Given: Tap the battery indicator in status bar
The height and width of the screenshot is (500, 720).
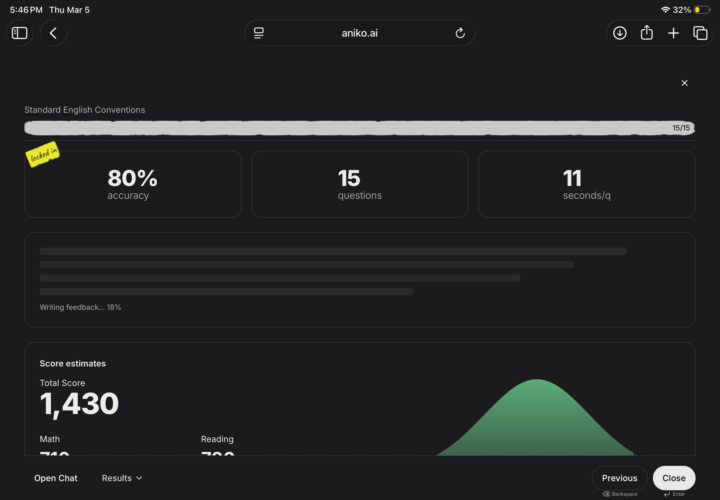Looking at the screenshot, I should tap(703, 9).
